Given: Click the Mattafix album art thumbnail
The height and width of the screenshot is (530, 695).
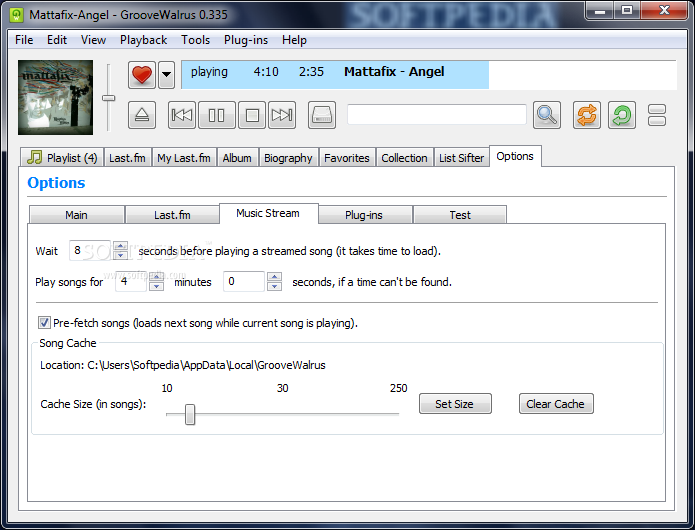Looking at the screenshot, I should 55,97.
